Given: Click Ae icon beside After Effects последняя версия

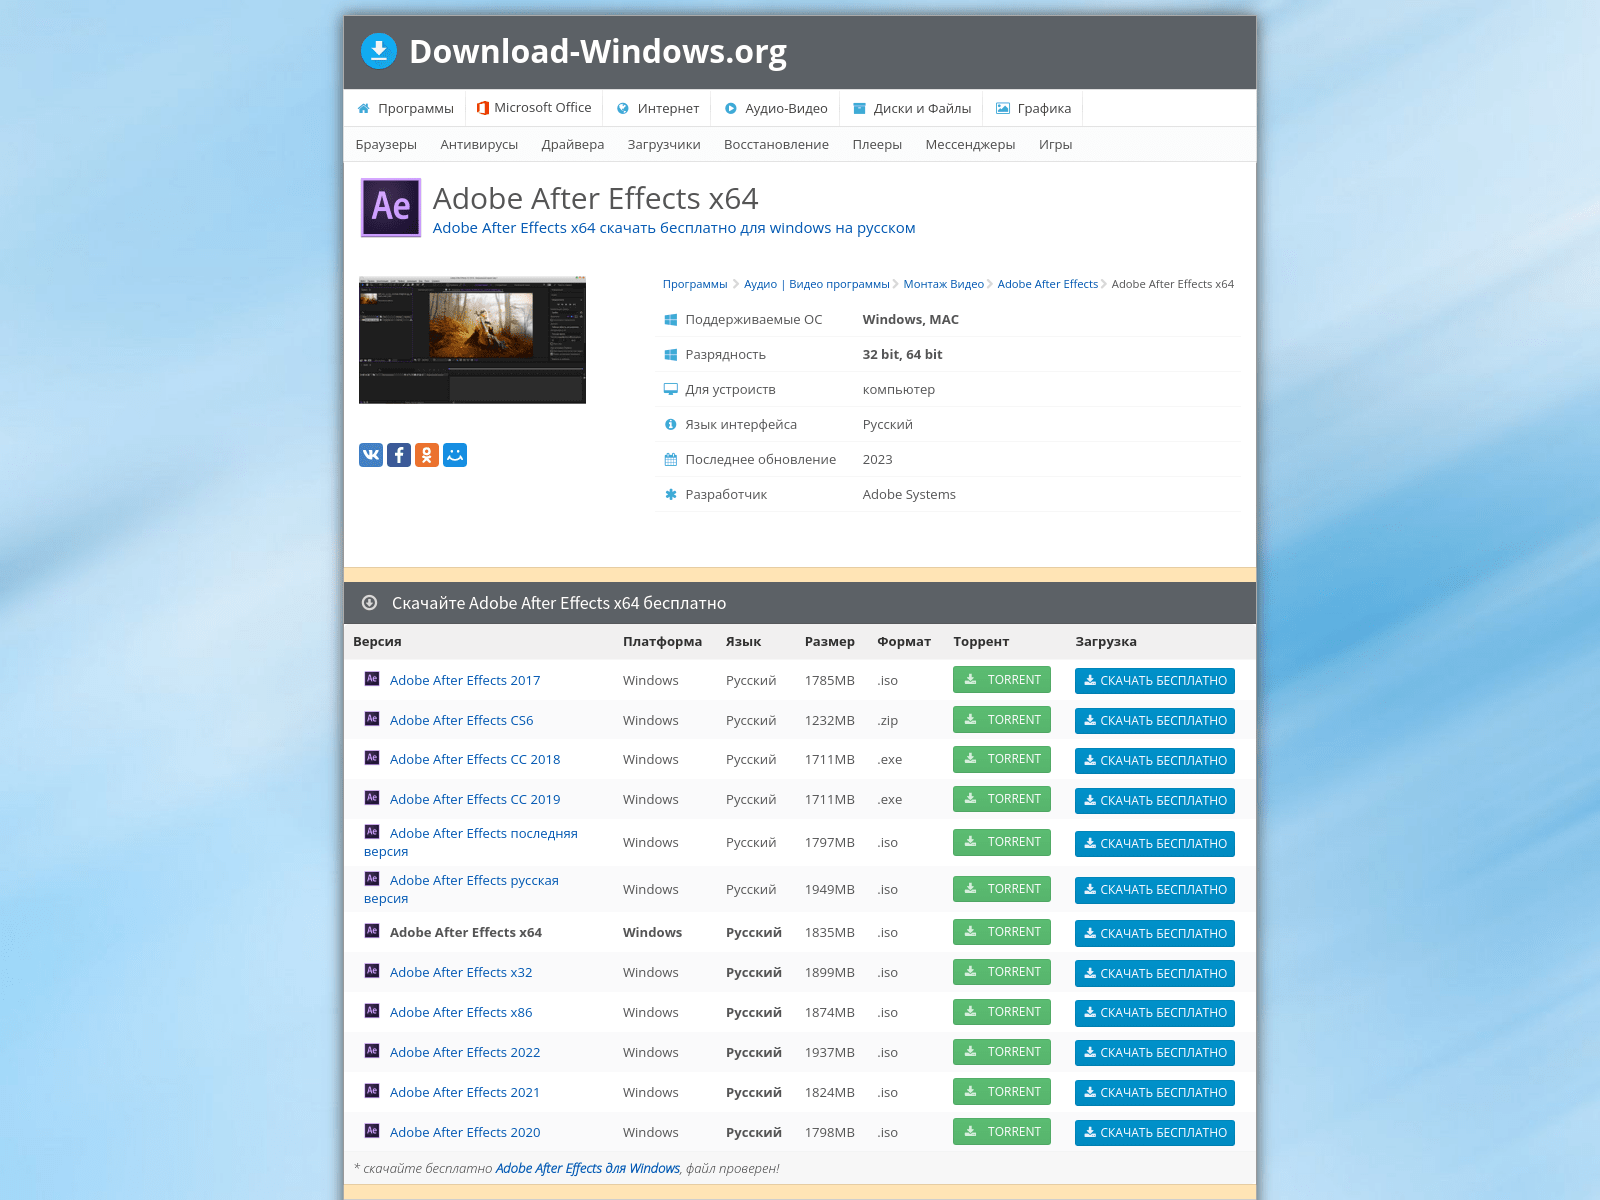Looking at the screenshot, I should click(x=372, y=832).
